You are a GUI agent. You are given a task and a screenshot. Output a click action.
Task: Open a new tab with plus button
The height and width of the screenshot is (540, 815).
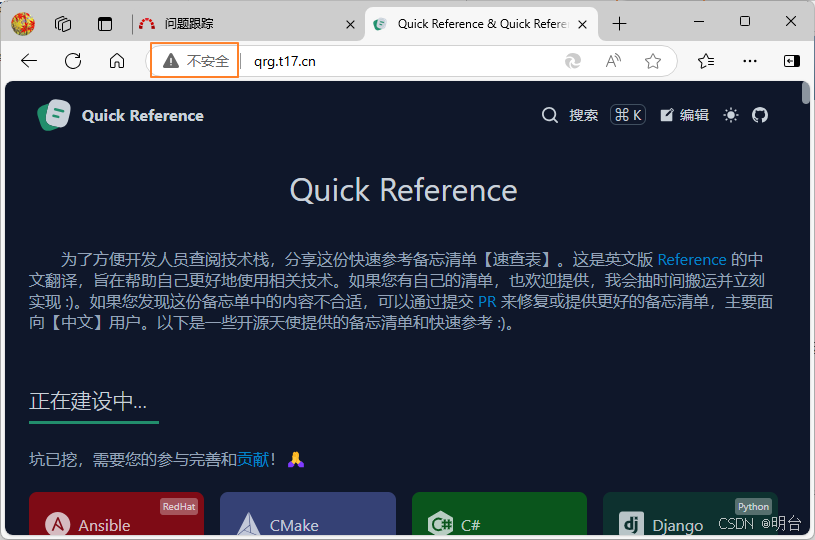[619, 24]
